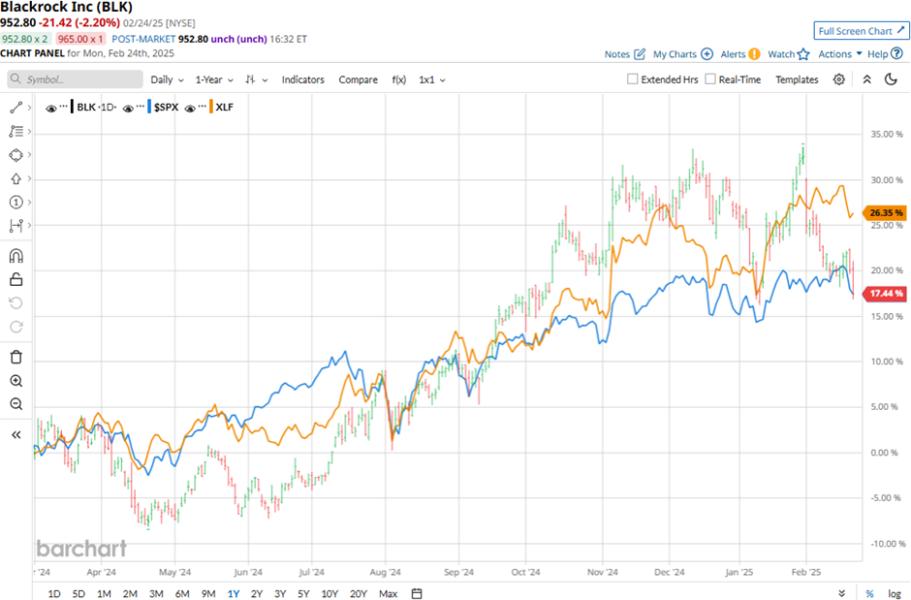Open the 1x1 grid layout dropdown
911x600 pixels.
pyautogui.click(x=432, y=80)
